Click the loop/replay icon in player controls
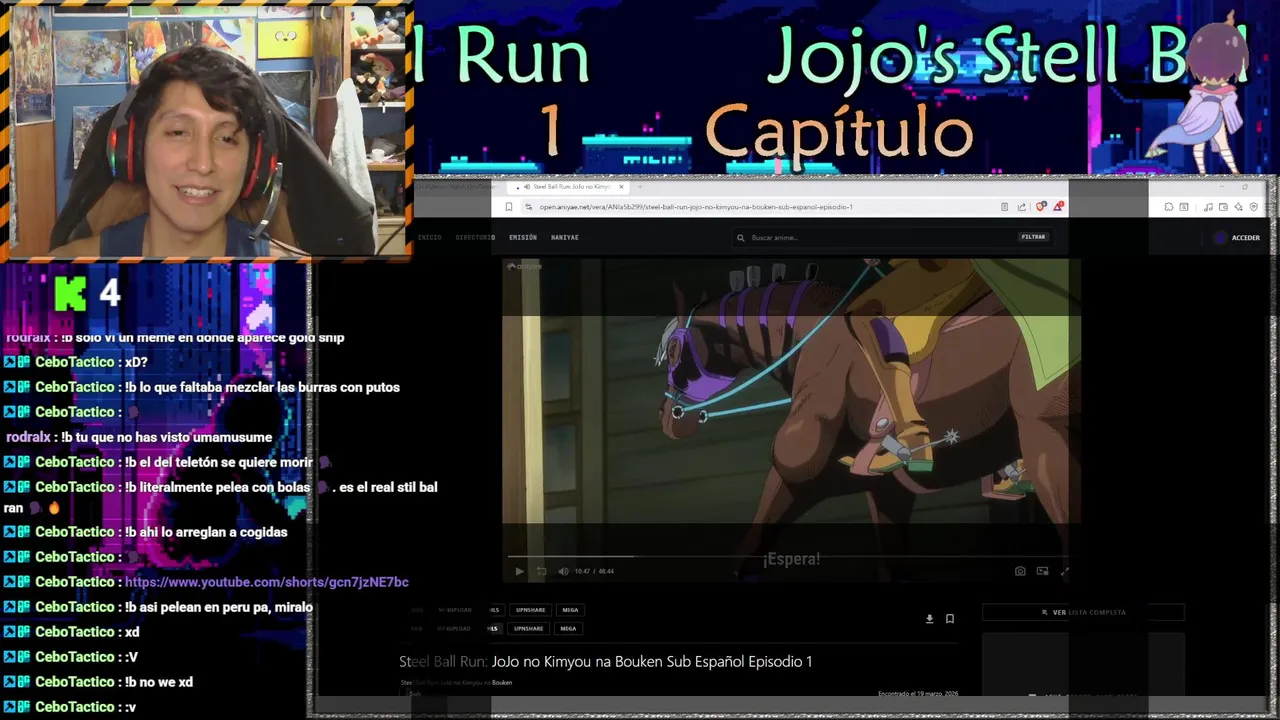 pos(541,571)
